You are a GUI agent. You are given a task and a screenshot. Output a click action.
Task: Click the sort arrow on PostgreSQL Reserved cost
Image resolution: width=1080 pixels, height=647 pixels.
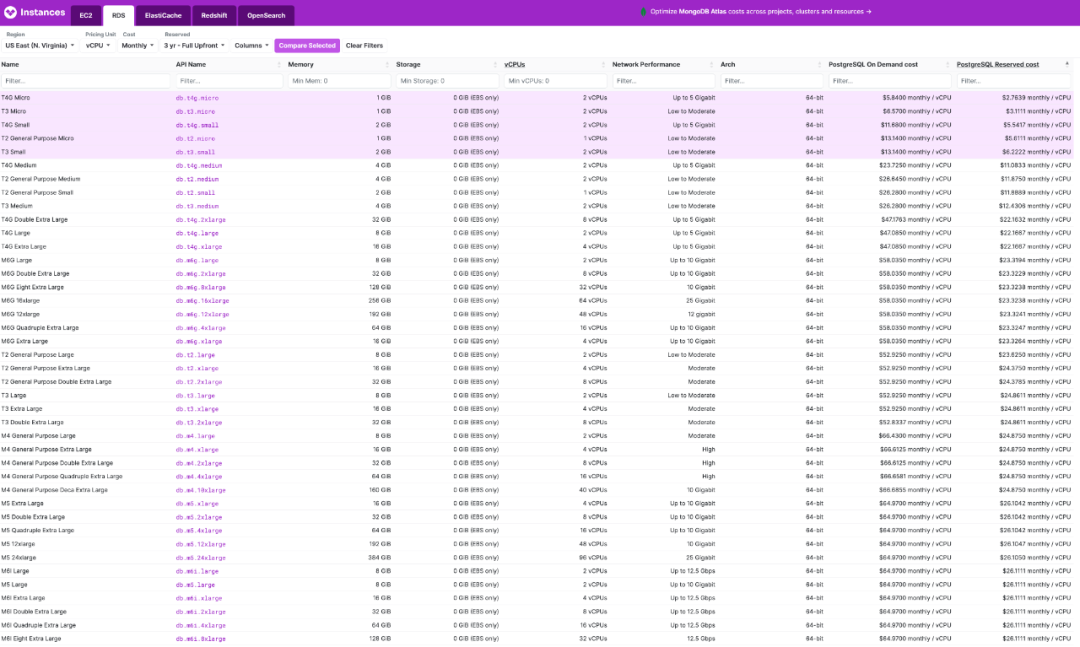pyautogui.click(x=1067, y=64)
